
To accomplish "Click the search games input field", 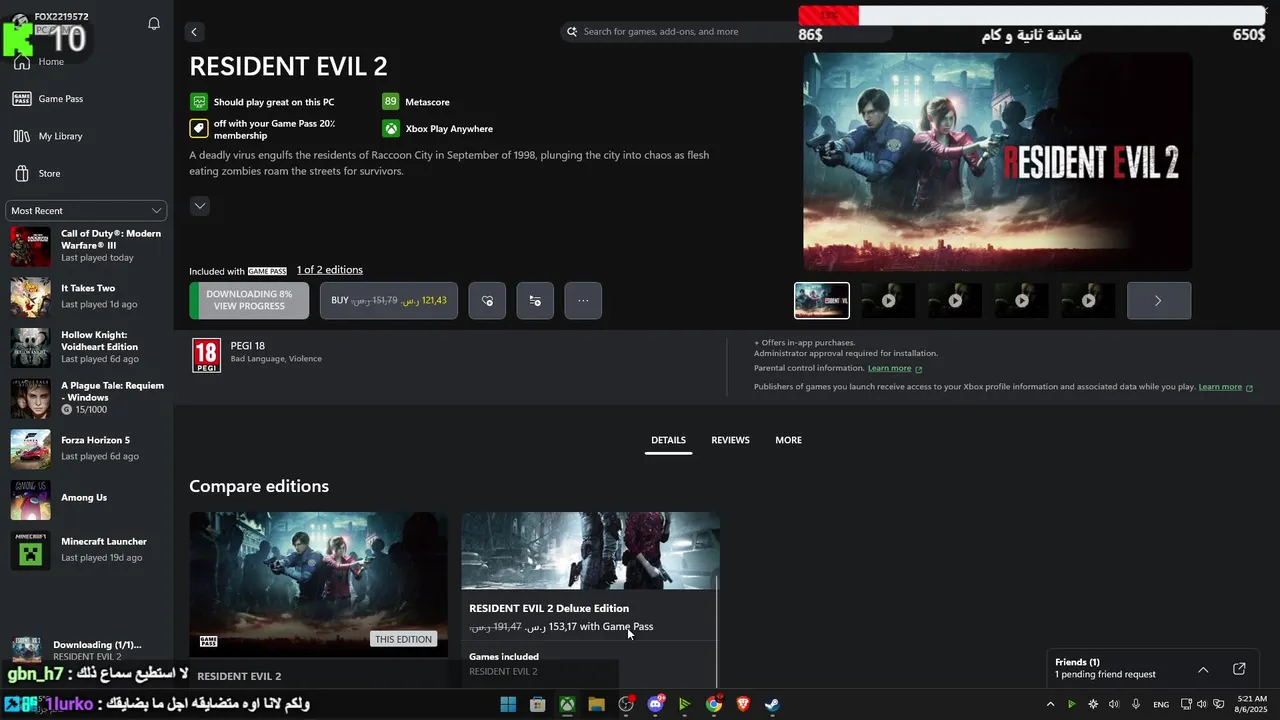I will [x=726, y=32].
